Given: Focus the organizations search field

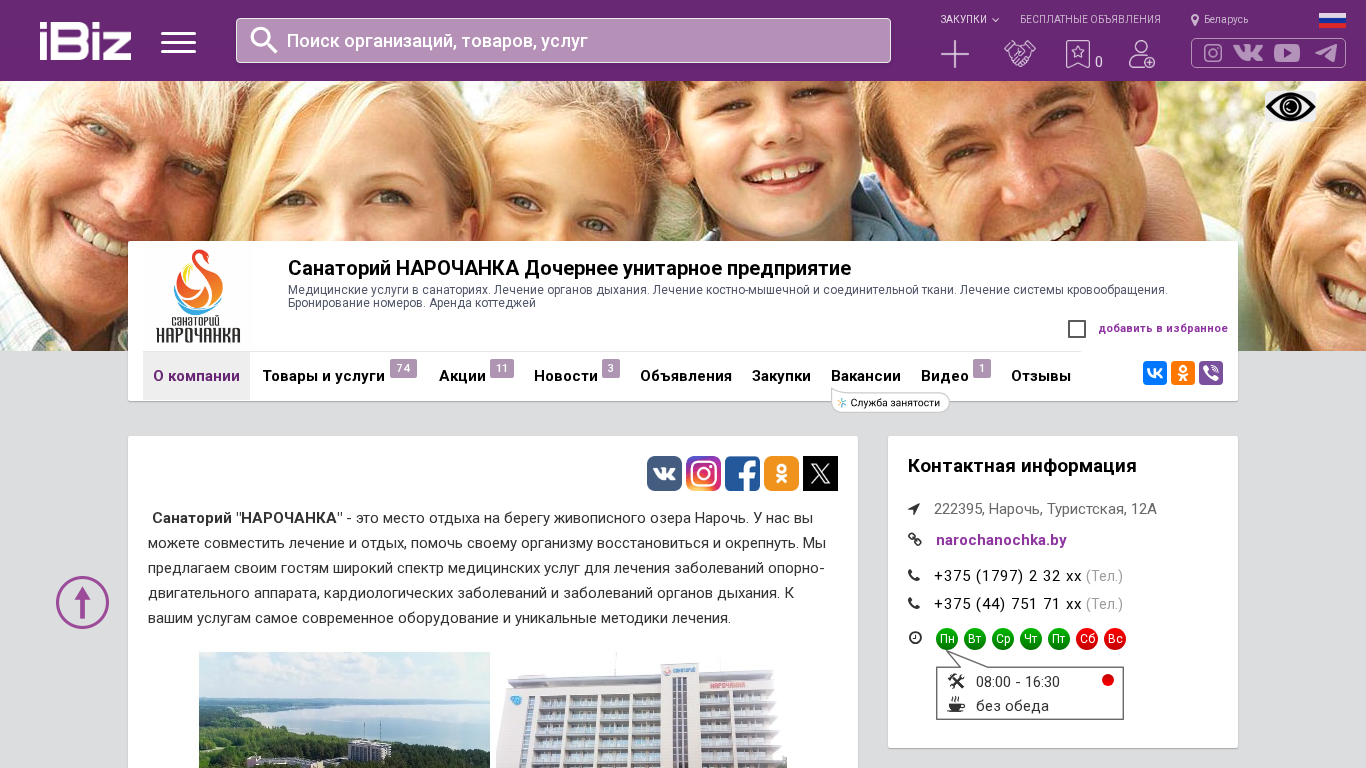Looking at the screenshot, I should pyautogui.click(x=563, y=40).
